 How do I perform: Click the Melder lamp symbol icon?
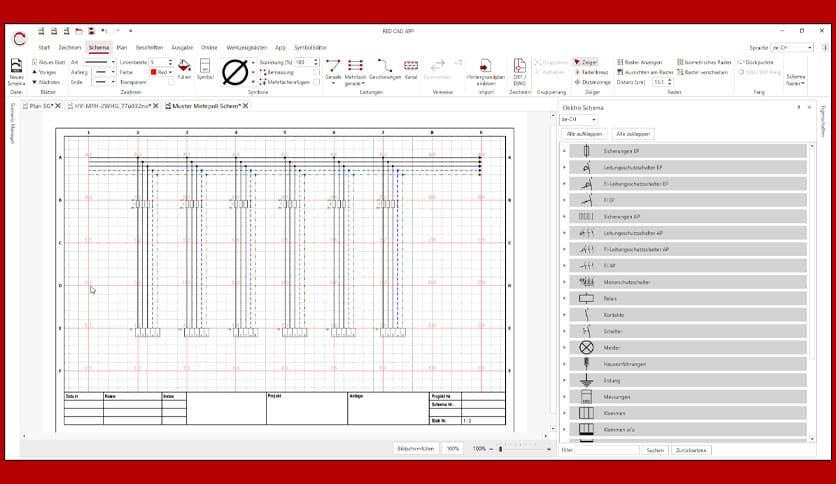[x=586, y=348]
